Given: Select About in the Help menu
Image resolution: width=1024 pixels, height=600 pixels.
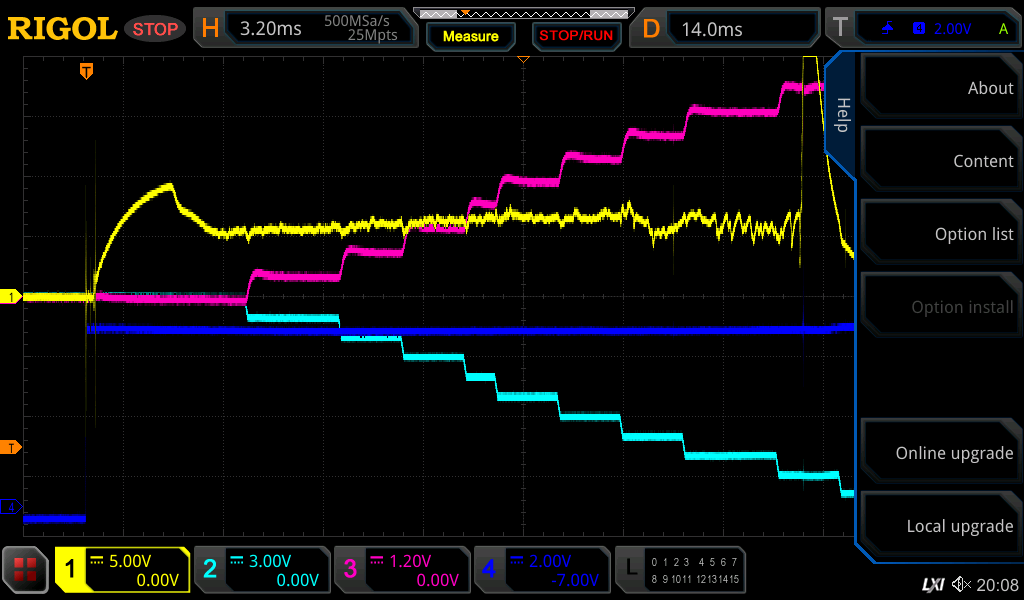Looking at the screenshot, I should [942, 88].
